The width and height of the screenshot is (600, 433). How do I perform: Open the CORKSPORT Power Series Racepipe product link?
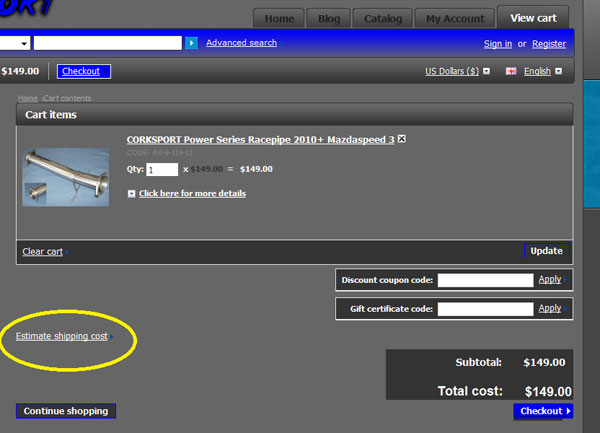tap(260, 140)
